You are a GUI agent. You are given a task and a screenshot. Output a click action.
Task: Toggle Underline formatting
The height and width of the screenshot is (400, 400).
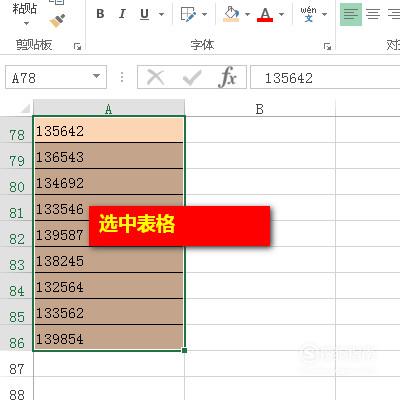(144, 14)
